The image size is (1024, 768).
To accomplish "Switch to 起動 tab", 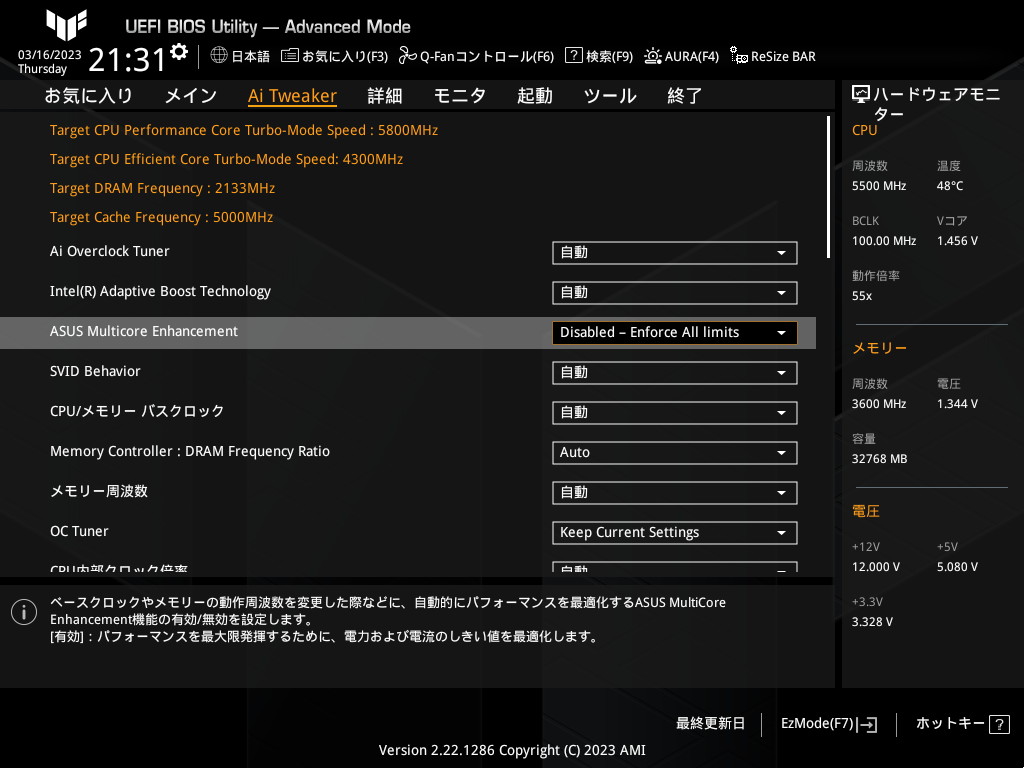I will pos(535,95).
